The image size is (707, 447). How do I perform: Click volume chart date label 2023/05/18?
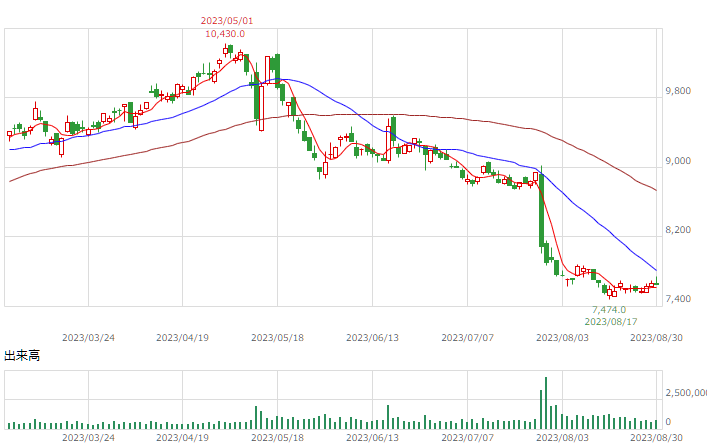coord(277,438)
